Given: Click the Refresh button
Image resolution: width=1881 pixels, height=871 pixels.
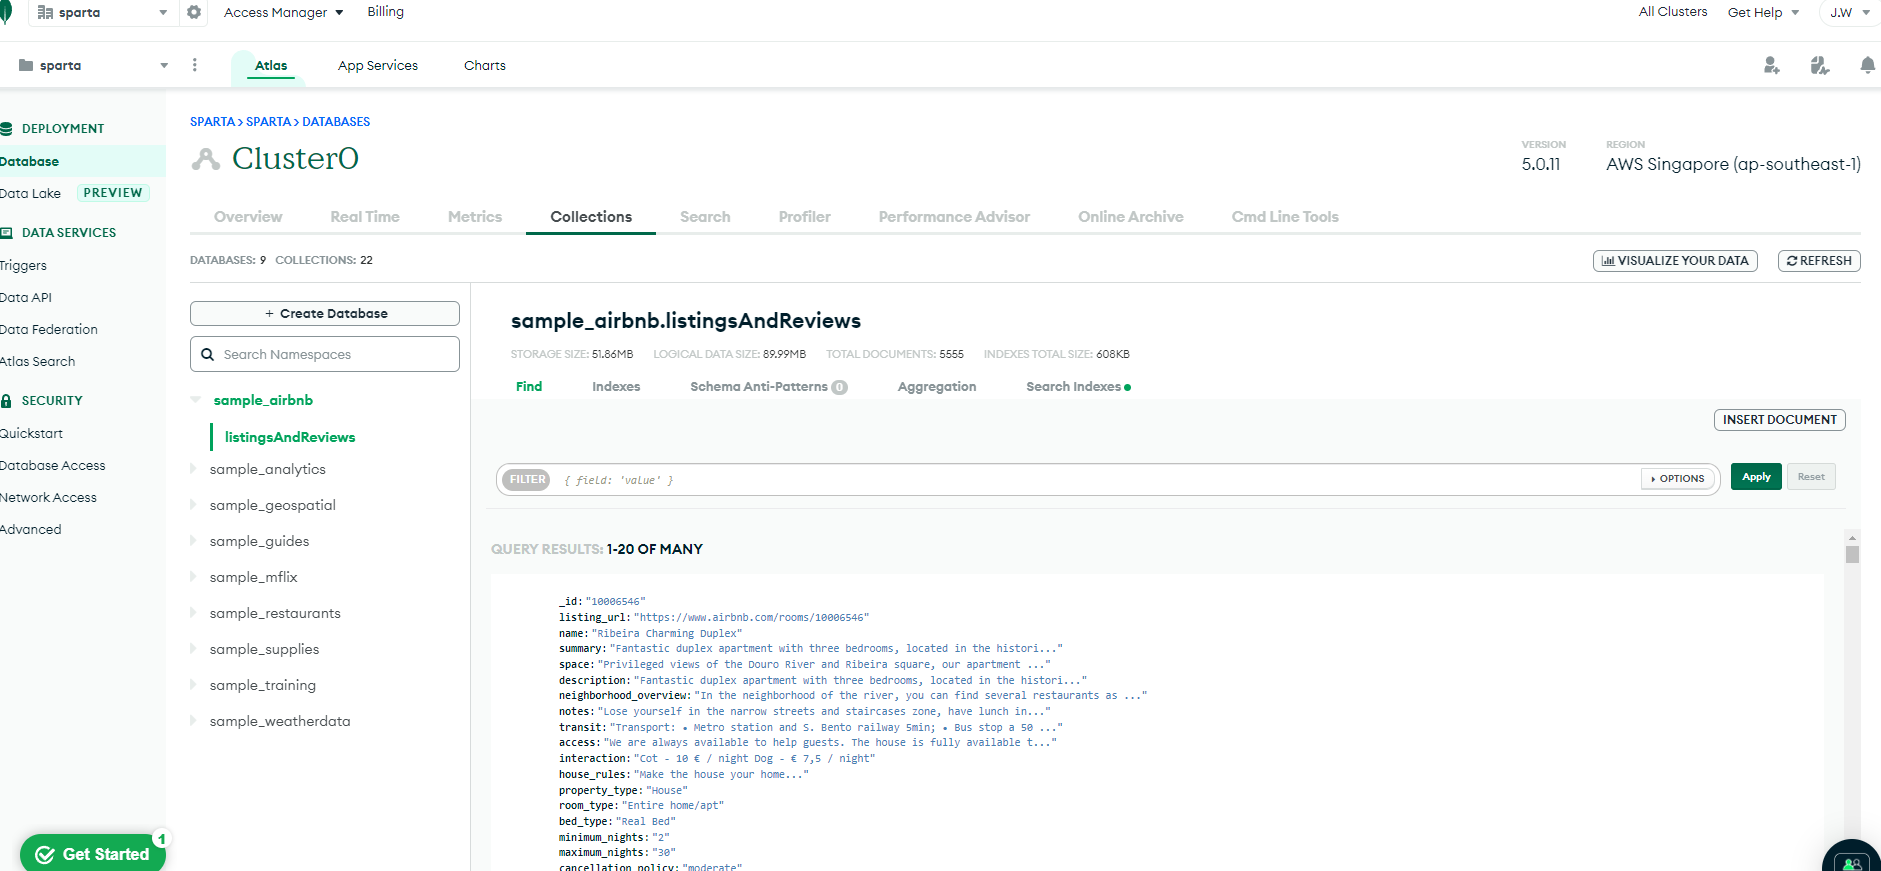Looking at the screenshot, I should 1819,261.
